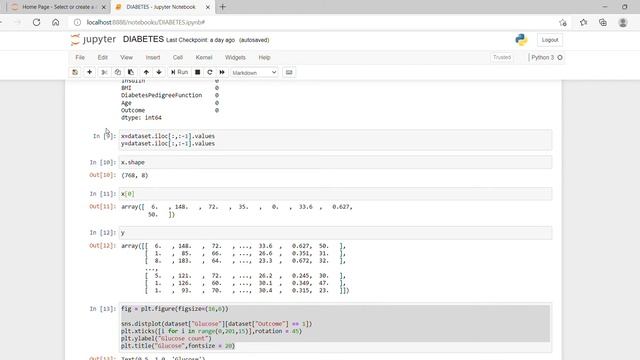Restart the kernel icon
The width and height of the screenshot is (640, 360).
210,72
